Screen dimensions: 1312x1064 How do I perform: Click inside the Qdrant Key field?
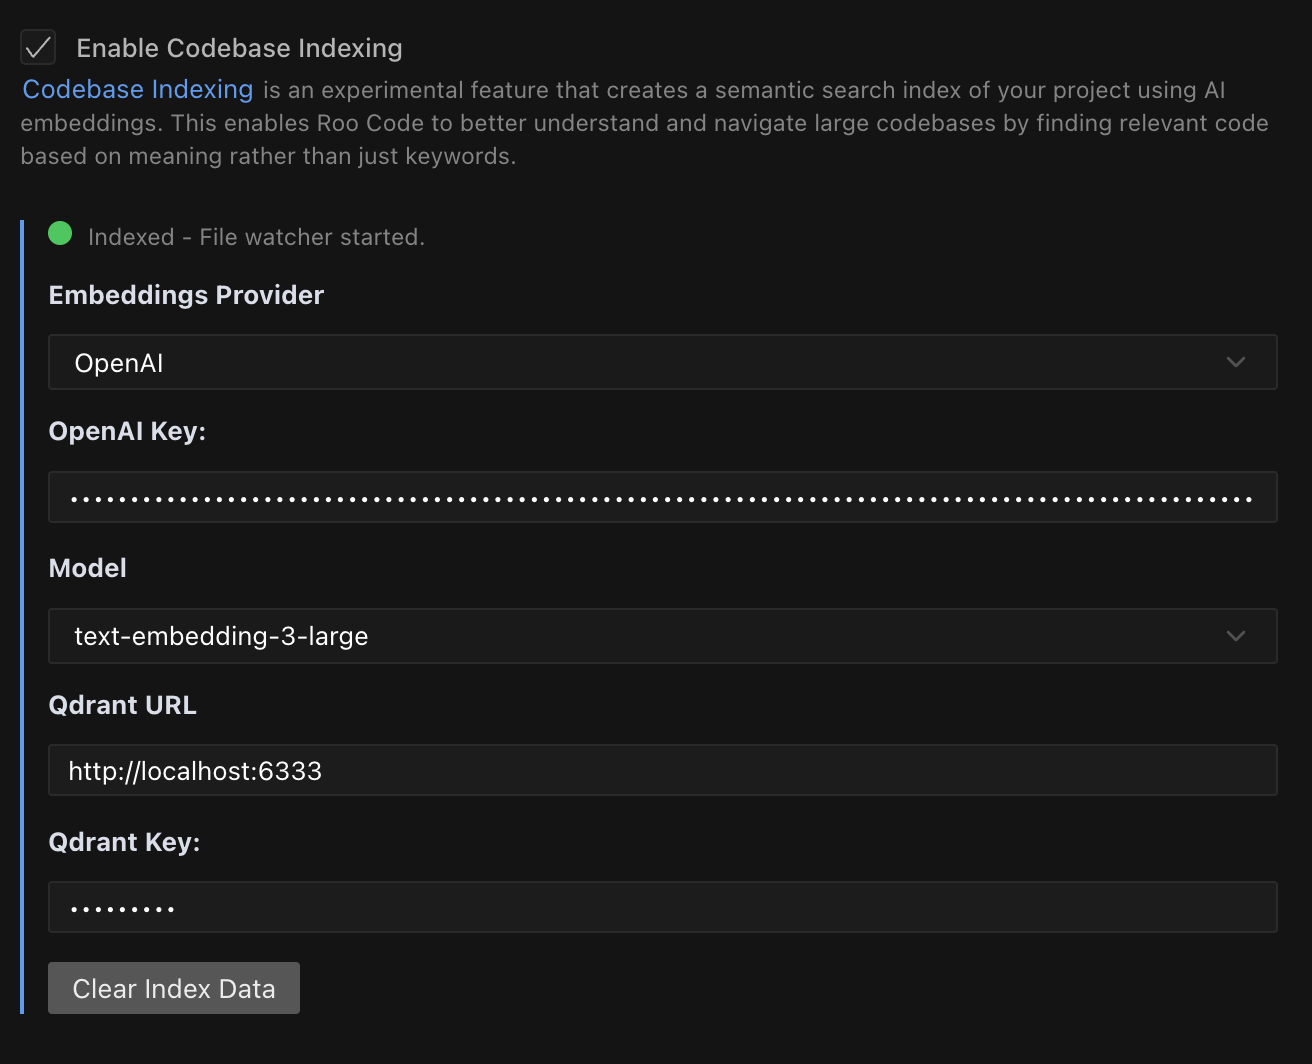point(663,907)
